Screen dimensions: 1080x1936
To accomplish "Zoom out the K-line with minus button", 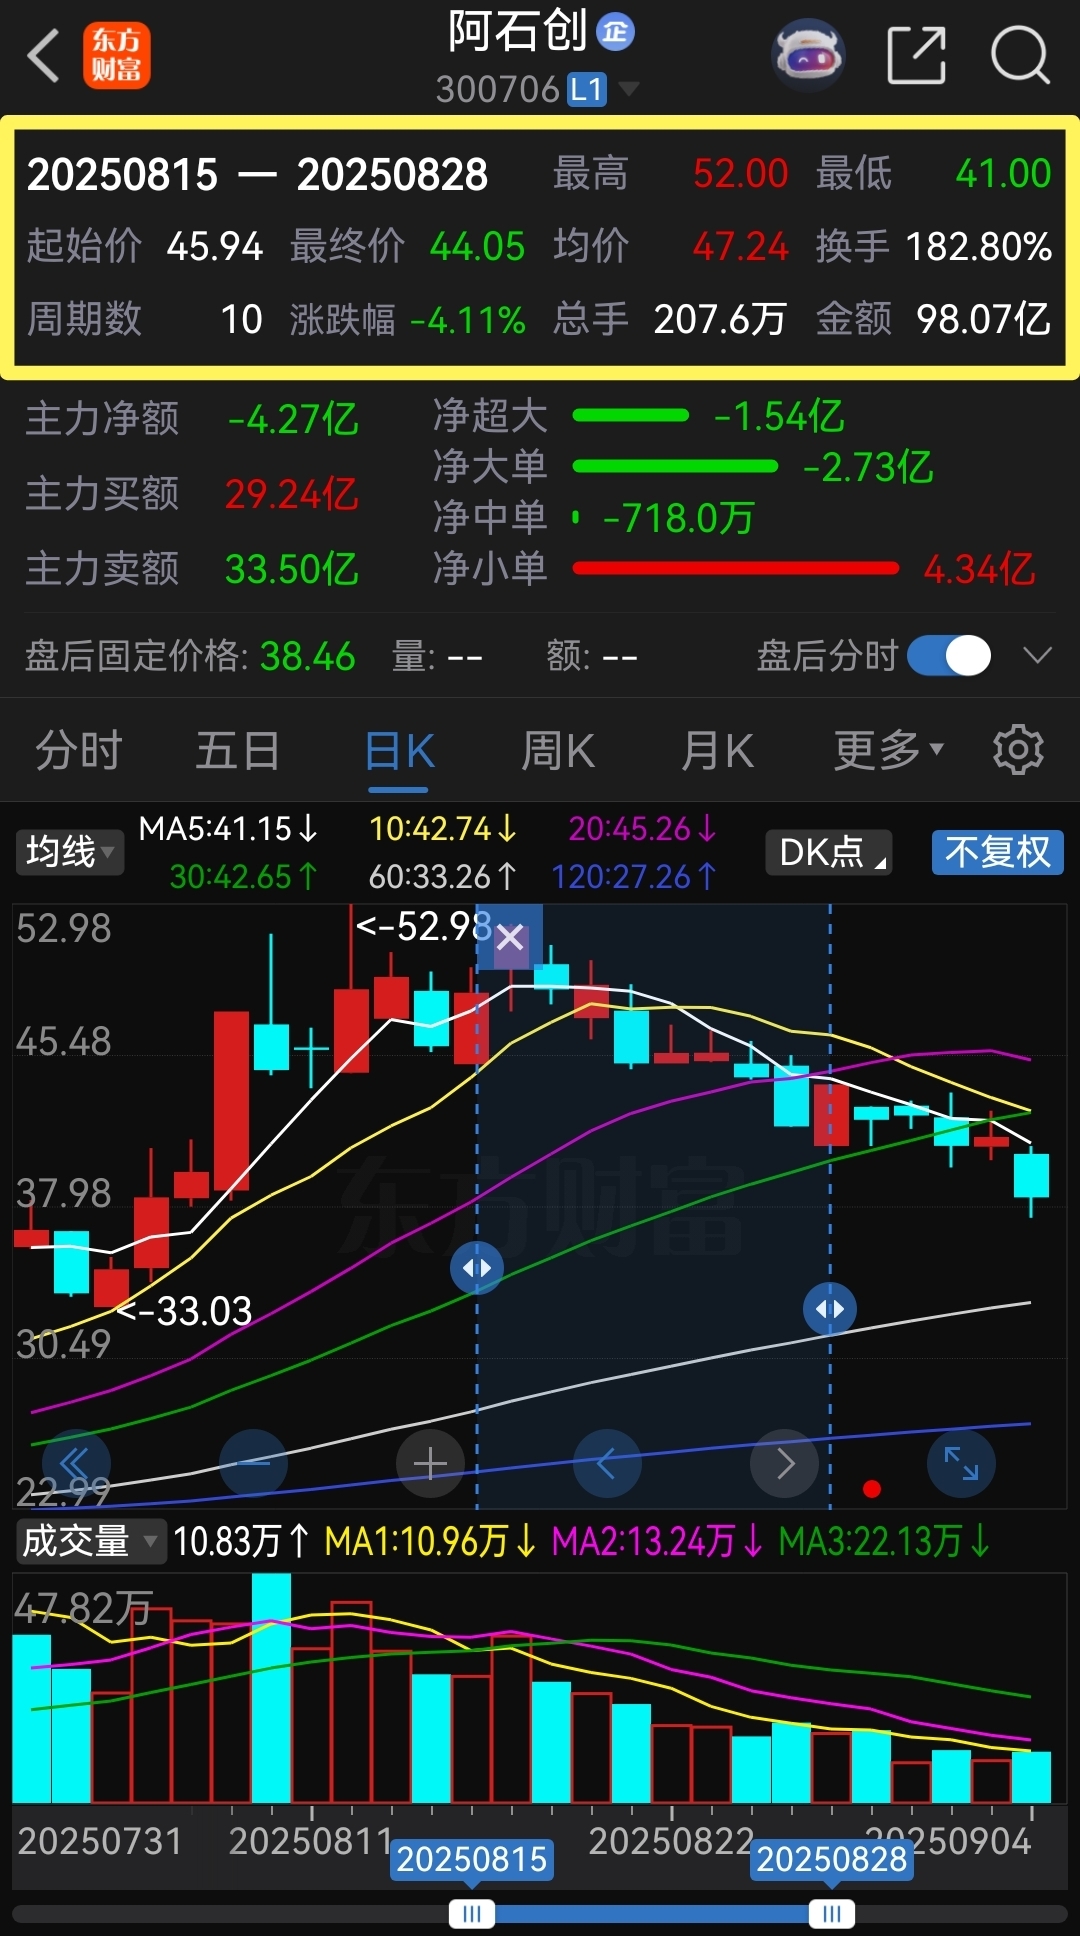I will point(253,1464).
